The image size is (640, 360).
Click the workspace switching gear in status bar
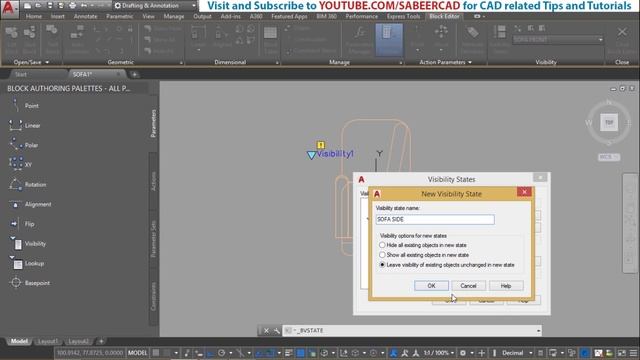[x=462, y=353]
